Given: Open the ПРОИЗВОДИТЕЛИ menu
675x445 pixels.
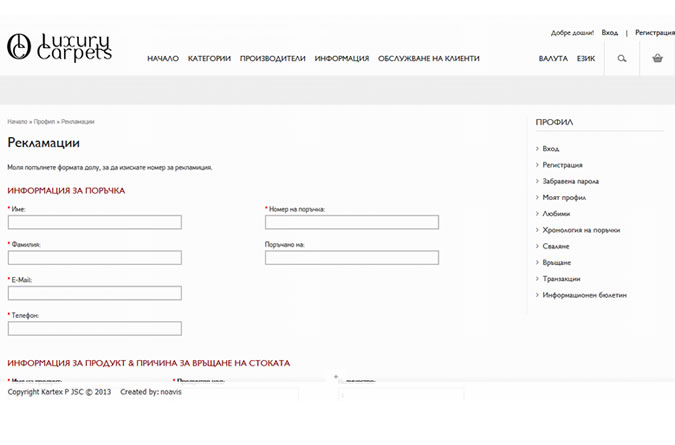Looking at the screenshot, I should tap(272, 59).
